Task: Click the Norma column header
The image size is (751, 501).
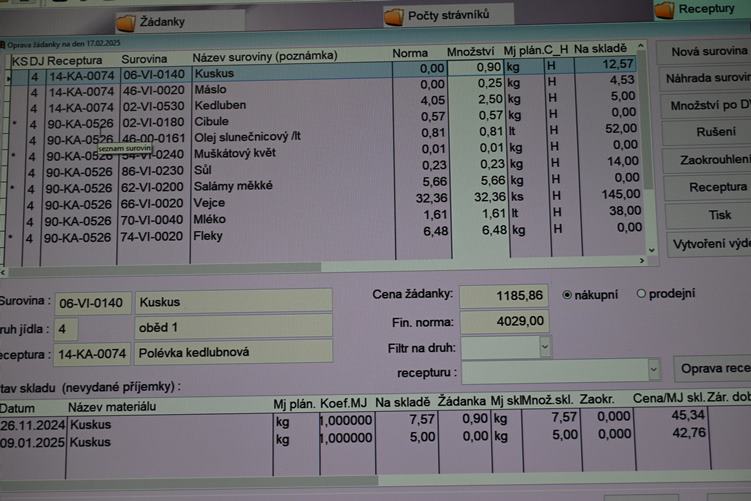Action: 410,53
